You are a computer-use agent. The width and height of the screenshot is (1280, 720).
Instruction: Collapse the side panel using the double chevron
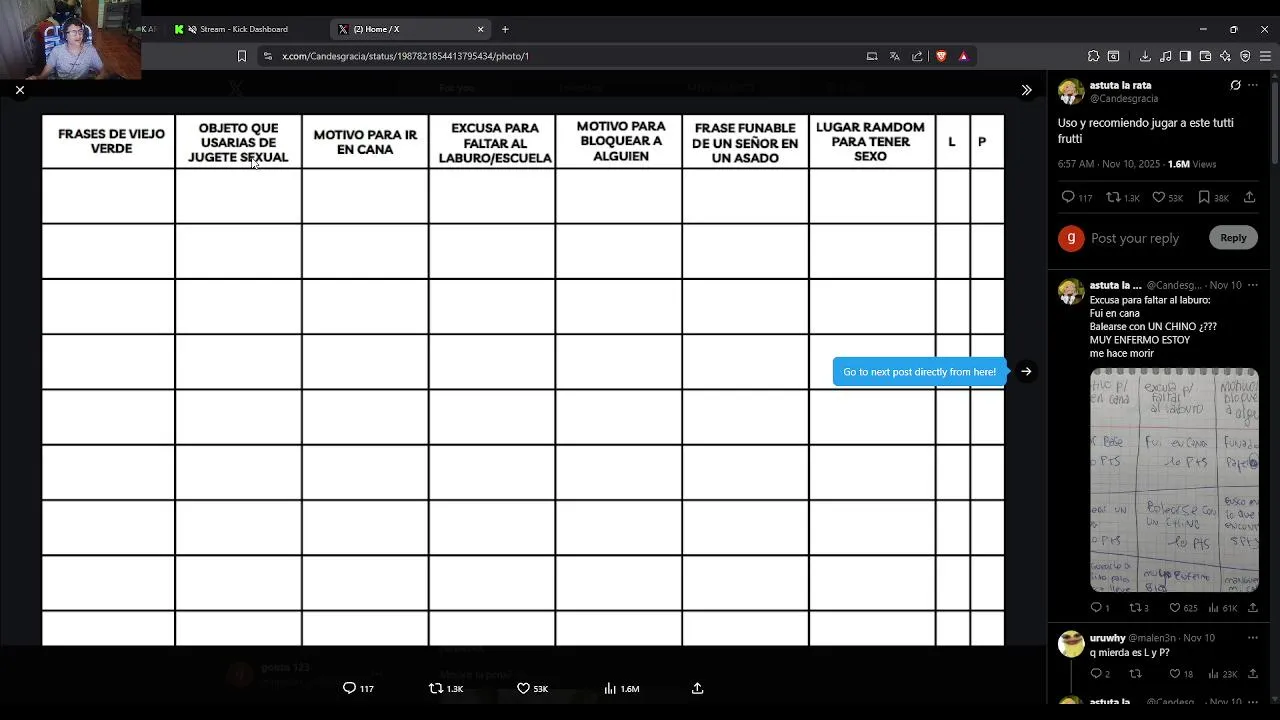[1026, 90]
